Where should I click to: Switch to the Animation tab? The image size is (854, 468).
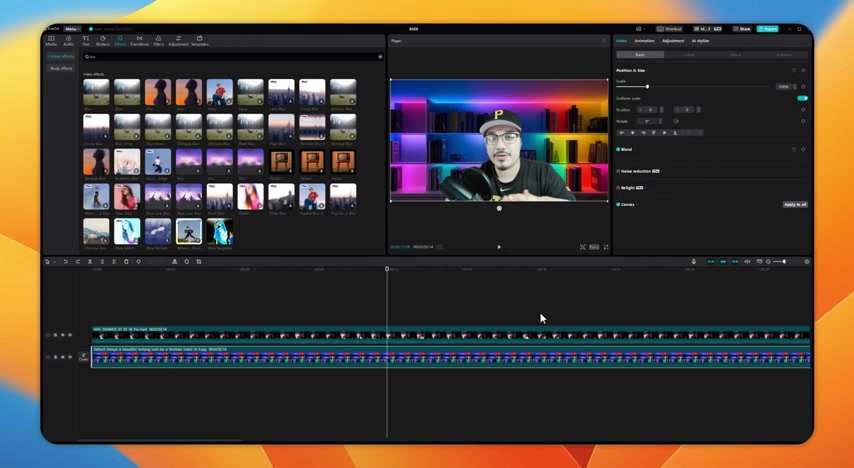pos(644,41)
